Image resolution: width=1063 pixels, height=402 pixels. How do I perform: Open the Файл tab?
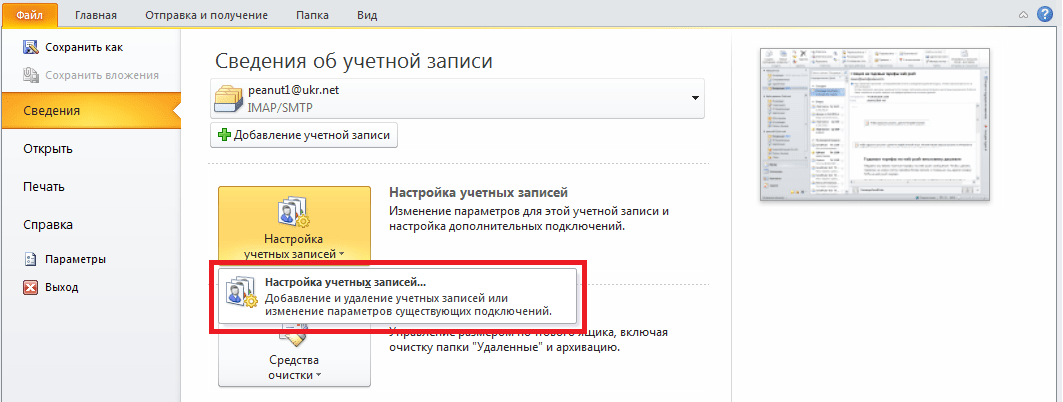tap(29, 14)
